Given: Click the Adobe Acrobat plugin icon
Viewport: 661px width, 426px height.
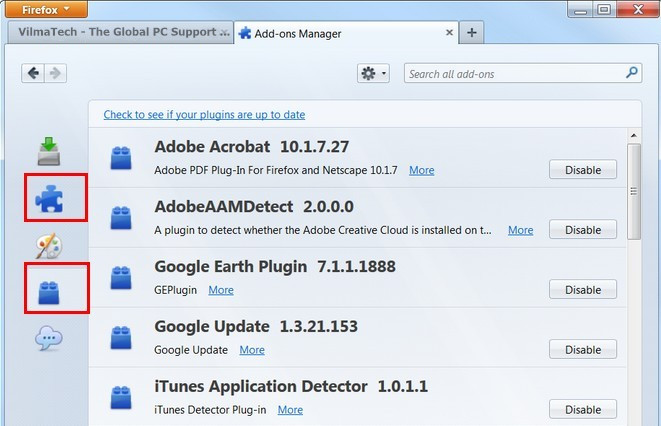Looking at the screenshot, I should 121,158.
